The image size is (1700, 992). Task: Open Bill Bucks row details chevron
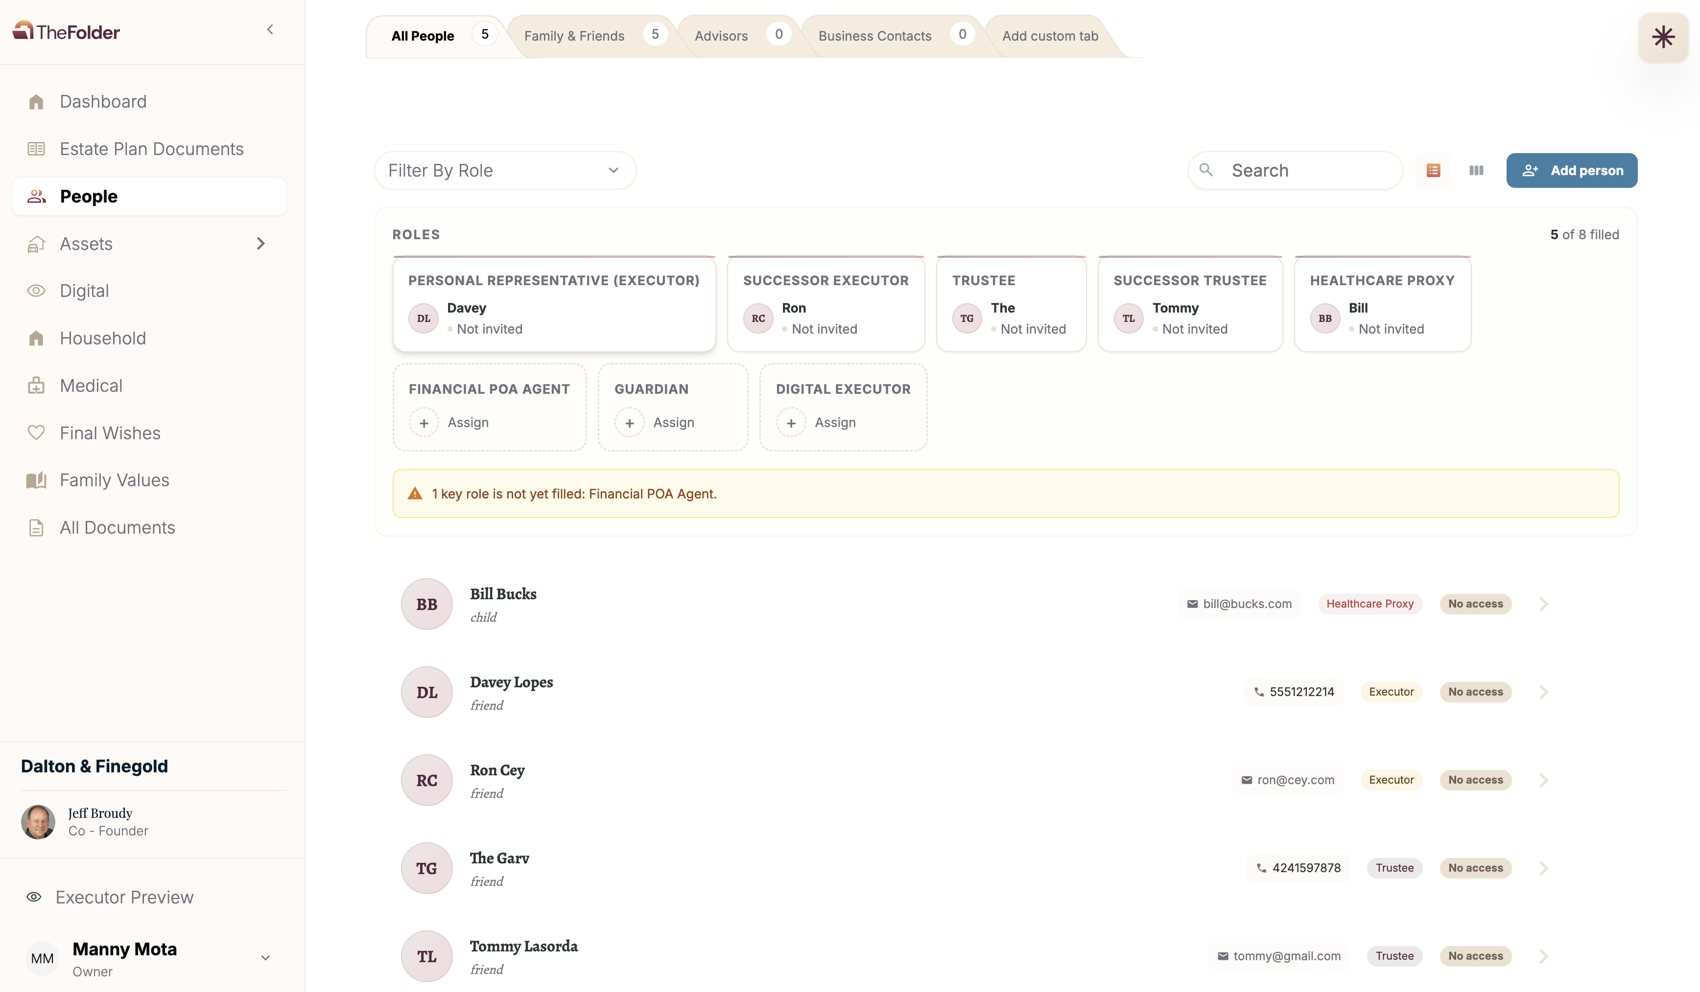click(x=1543, y=604)
